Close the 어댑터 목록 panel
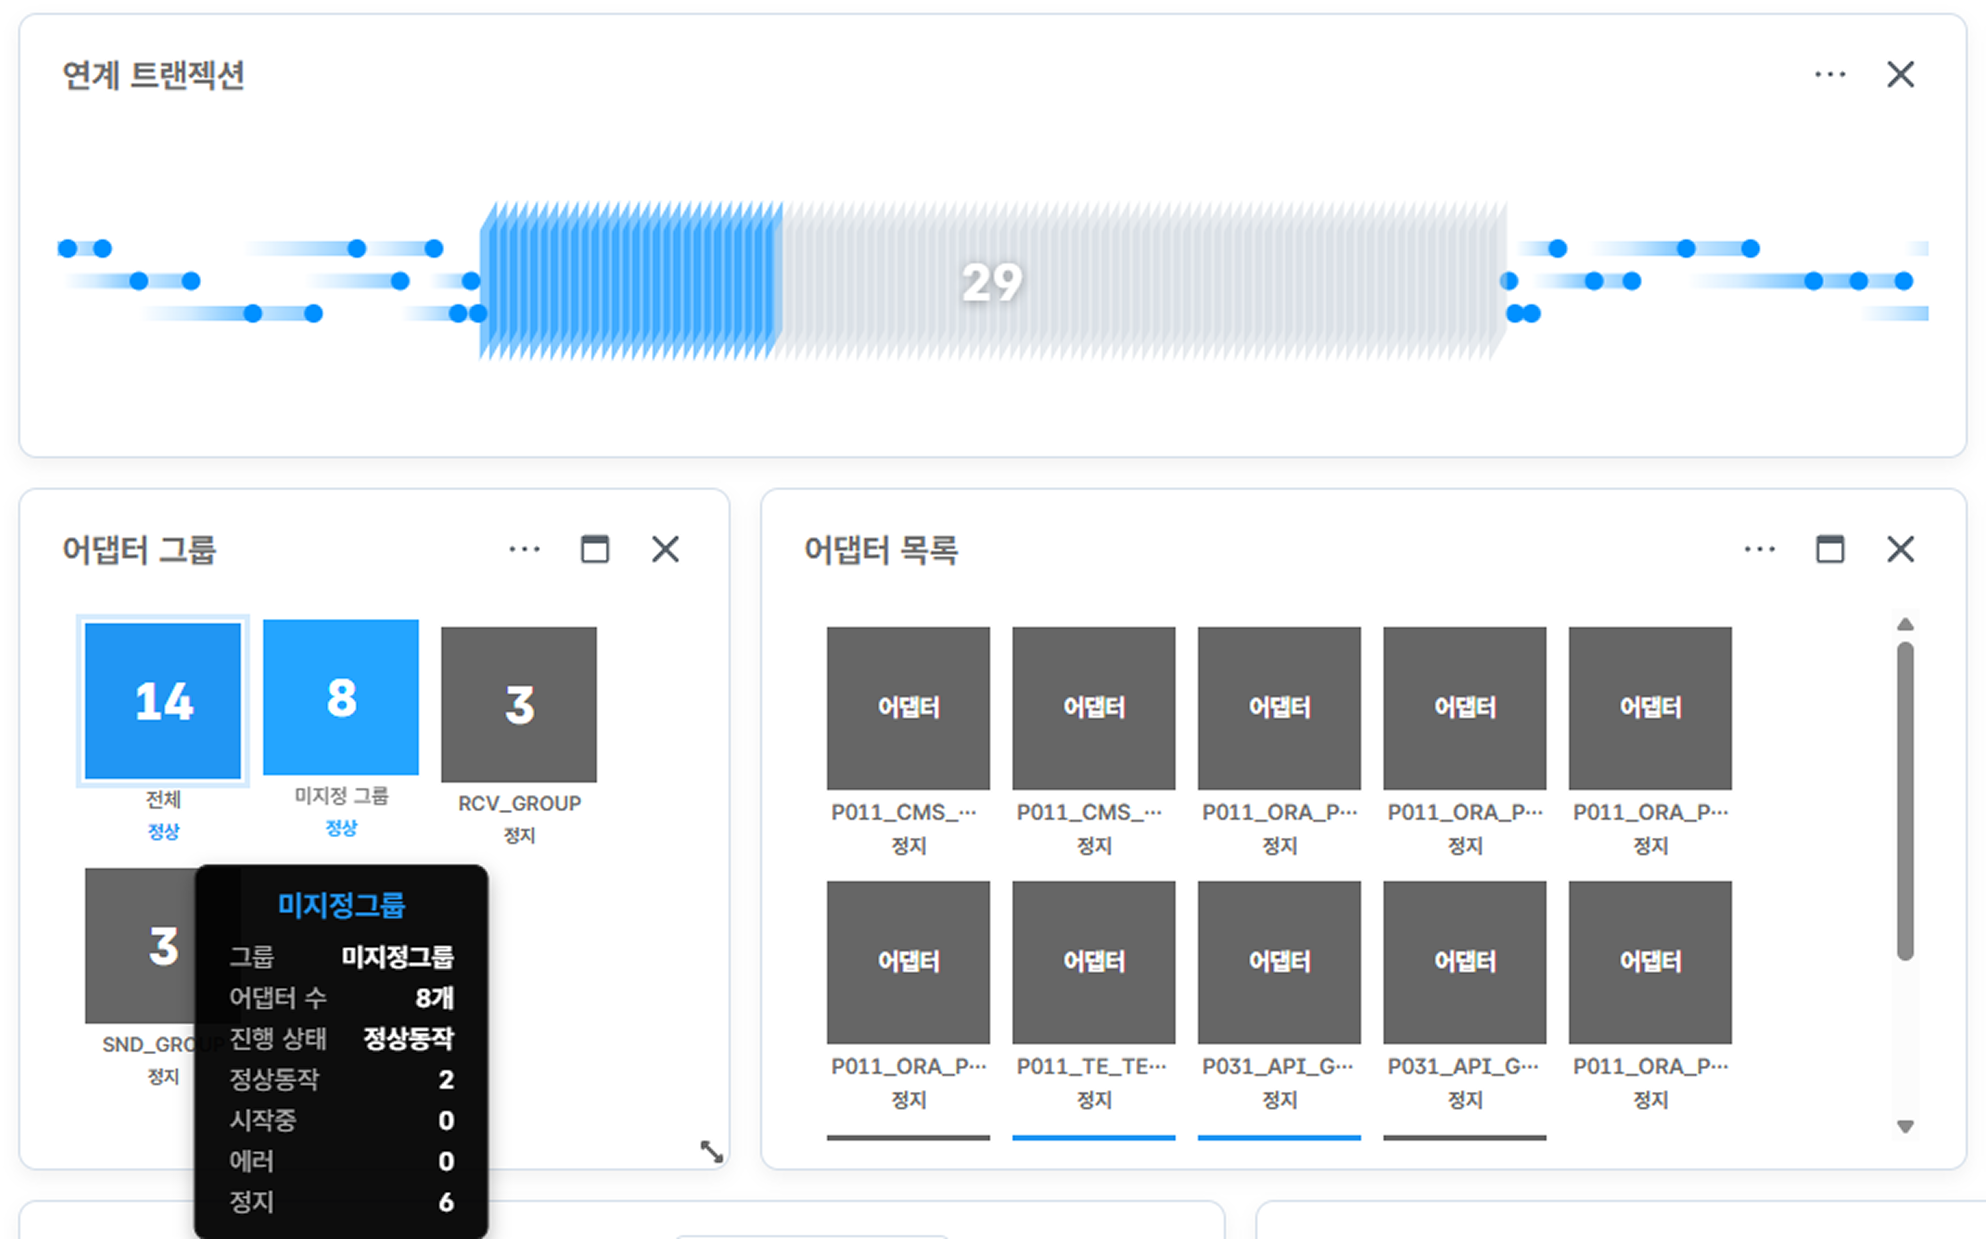The width and height of the screenshot is (1986, 1239). (1900, 549)
